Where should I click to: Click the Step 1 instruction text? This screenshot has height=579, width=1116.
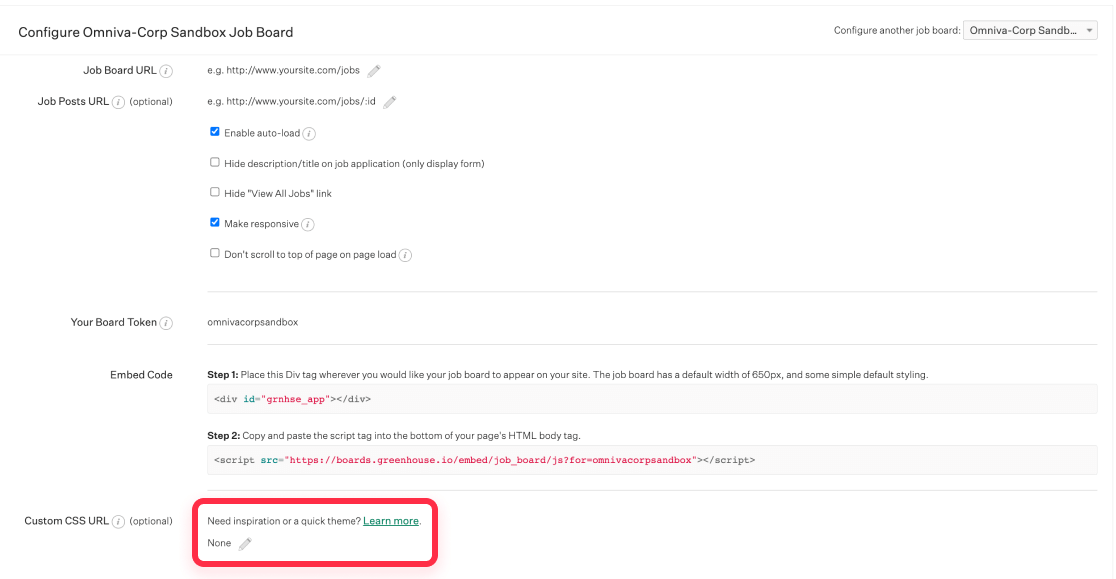click(x=567, y=375)
